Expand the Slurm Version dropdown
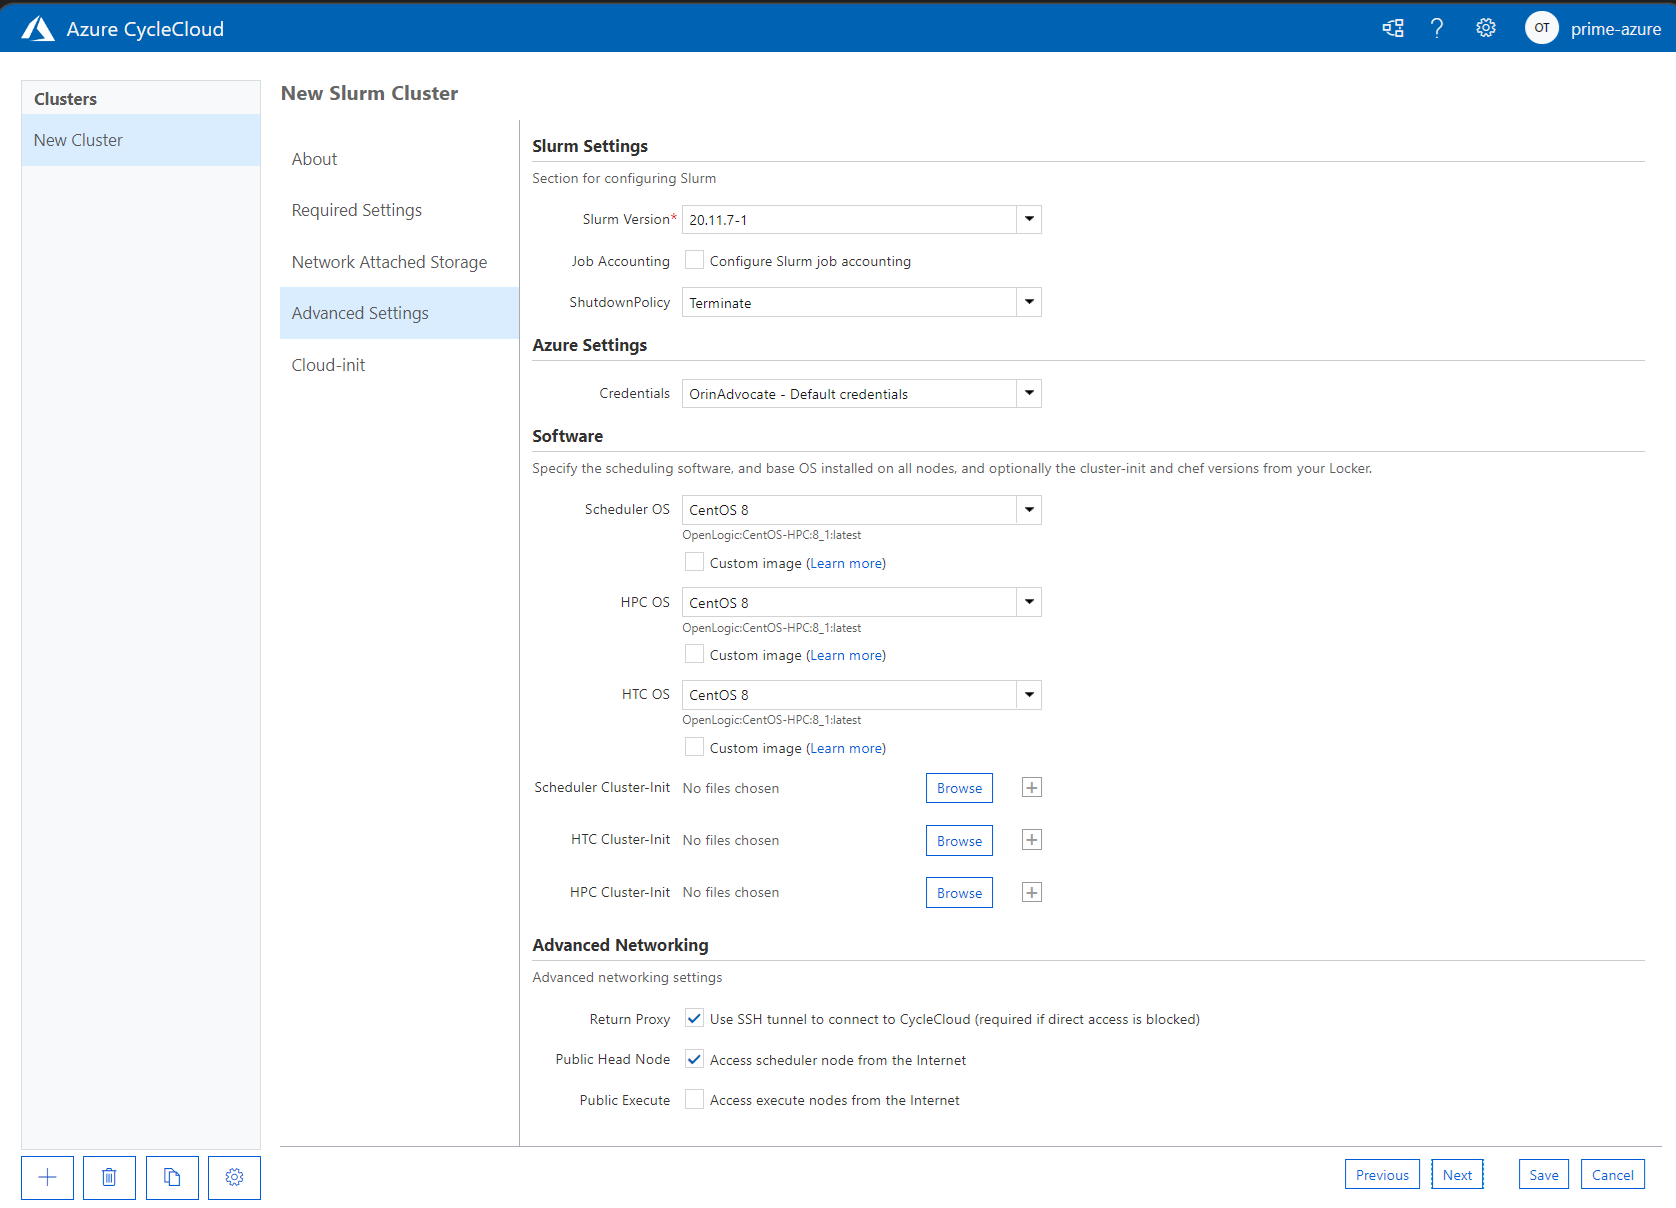This screenshot has width=1676, height=1208. tap(1029, 219)
